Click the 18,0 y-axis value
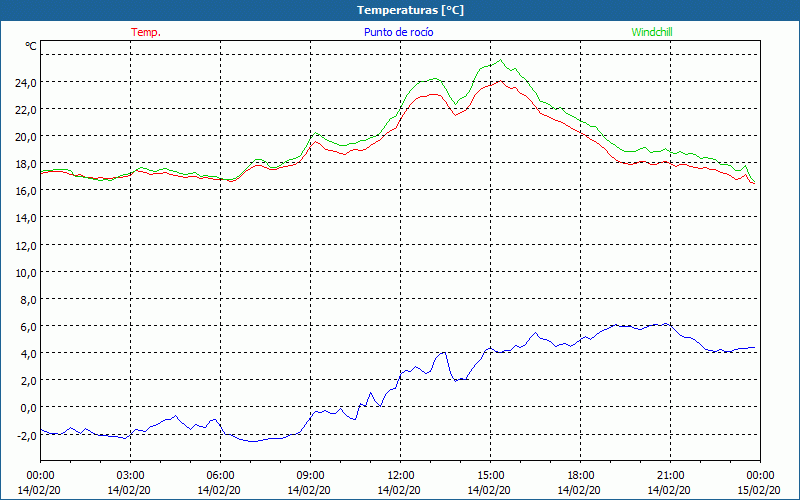 [26, 164]
